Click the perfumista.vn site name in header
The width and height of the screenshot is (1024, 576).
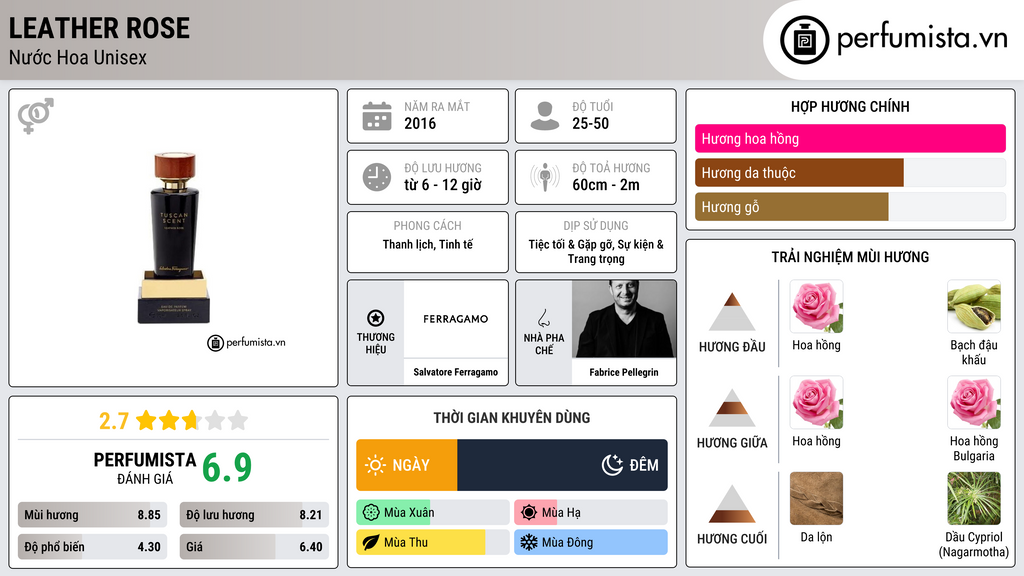coord(922,39)
